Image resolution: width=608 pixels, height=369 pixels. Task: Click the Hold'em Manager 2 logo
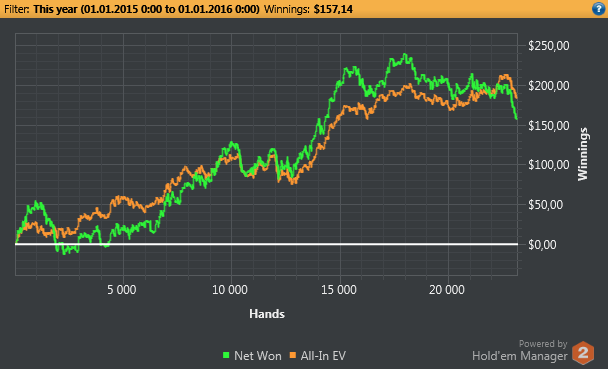coord(583,353)
